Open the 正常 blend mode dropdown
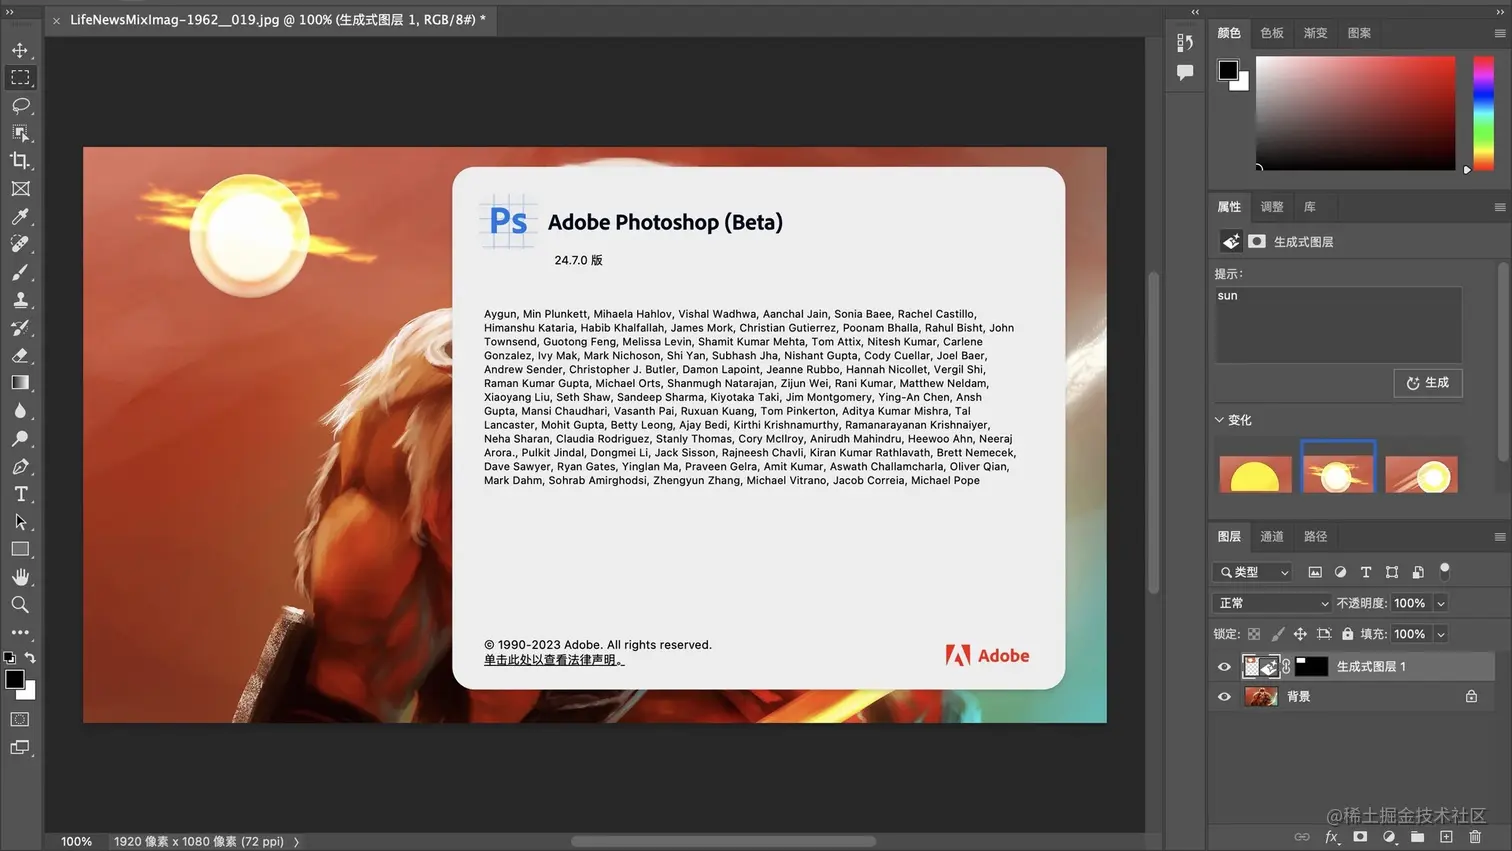The width and height of the screenshot is (1512, 851). point(1273,603)
